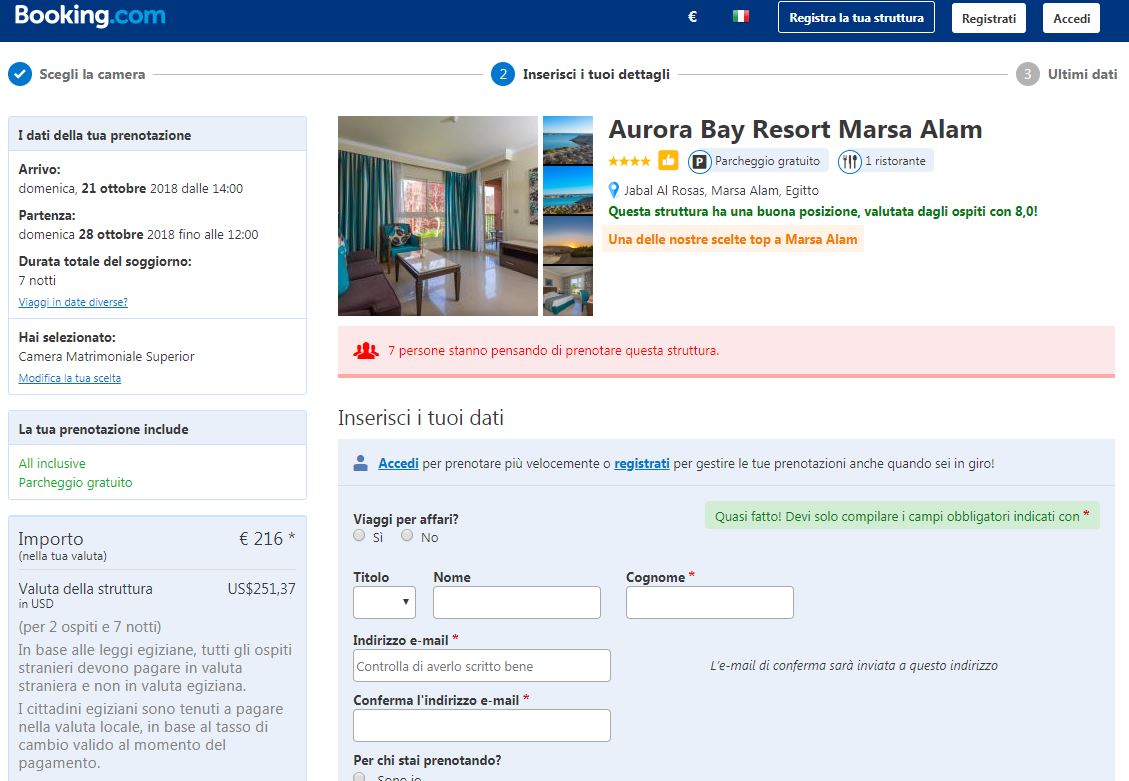Open the top coastline thumbnail
The image size is (1129, 781).
568,140
